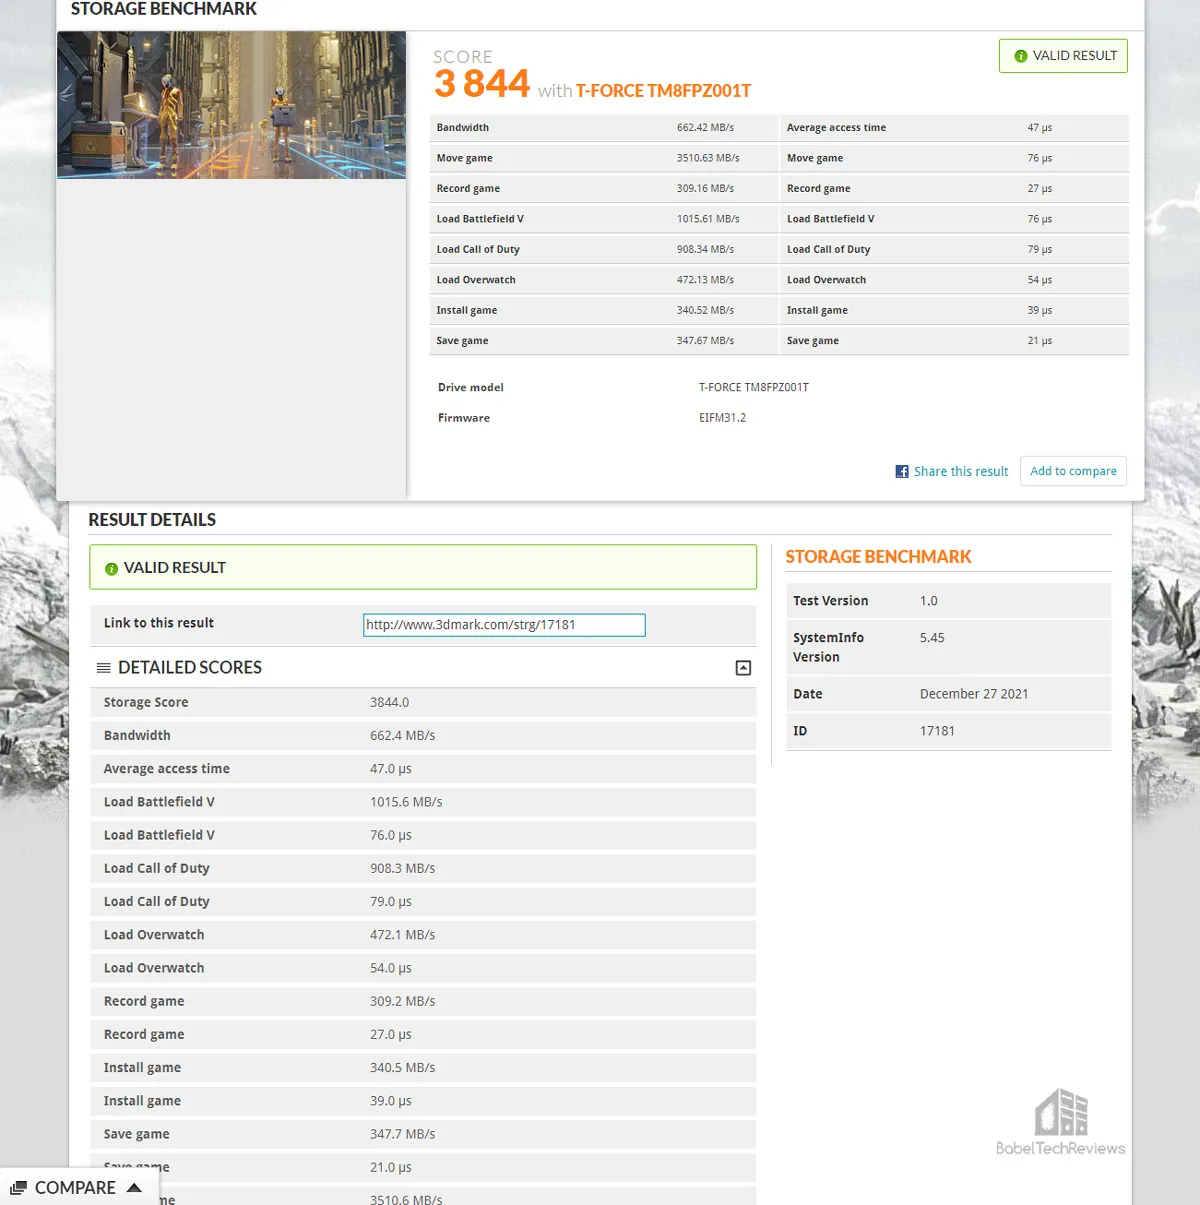The height and width of the screenshot is (1205, 1200).
Task: Click the Bandwidth 662.4 MB/s detailed row
Action: click(x=423, y=736)
